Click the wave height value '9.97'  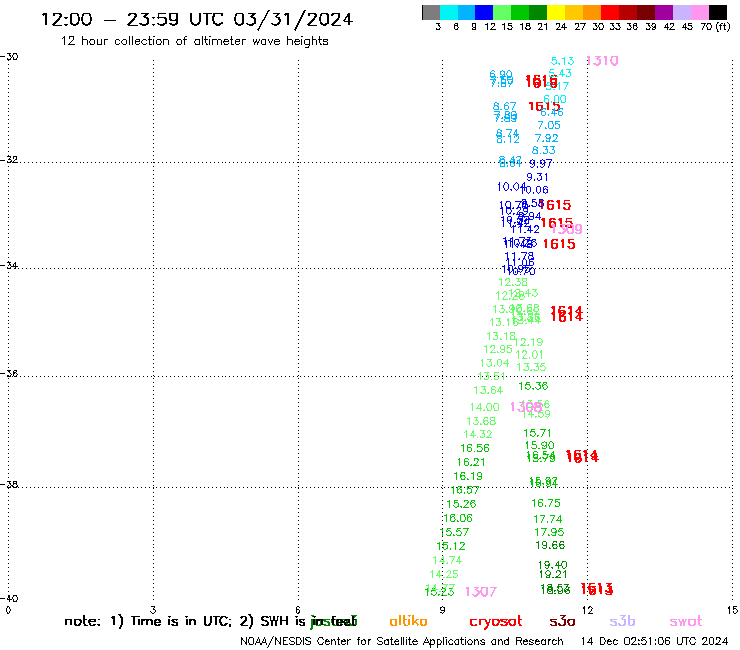click(x=541, y=164)
